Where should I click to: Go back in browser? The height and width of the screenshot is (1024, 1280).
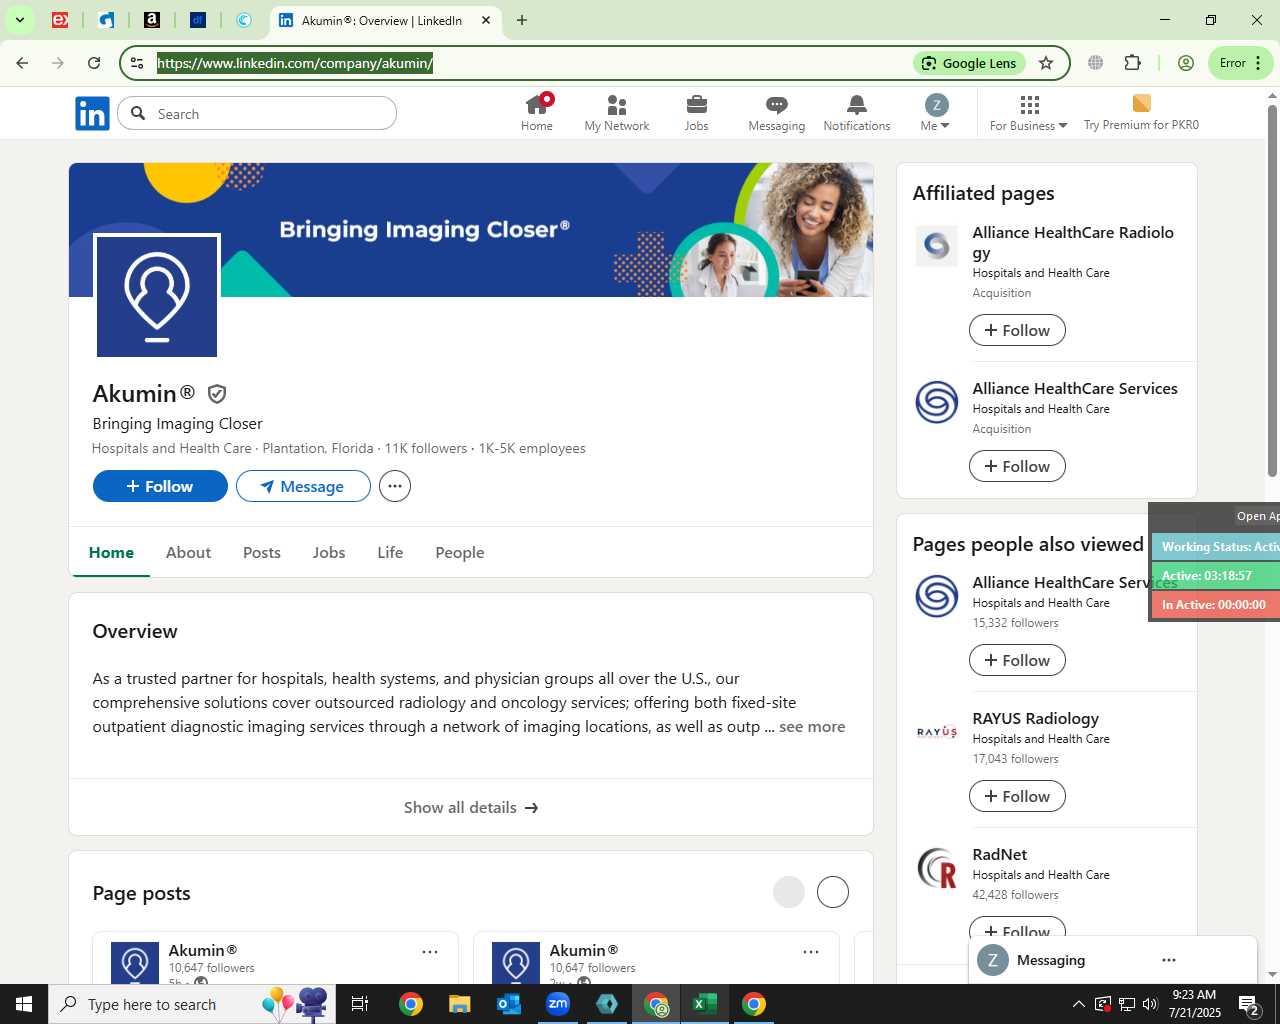[x=22, y=63]
